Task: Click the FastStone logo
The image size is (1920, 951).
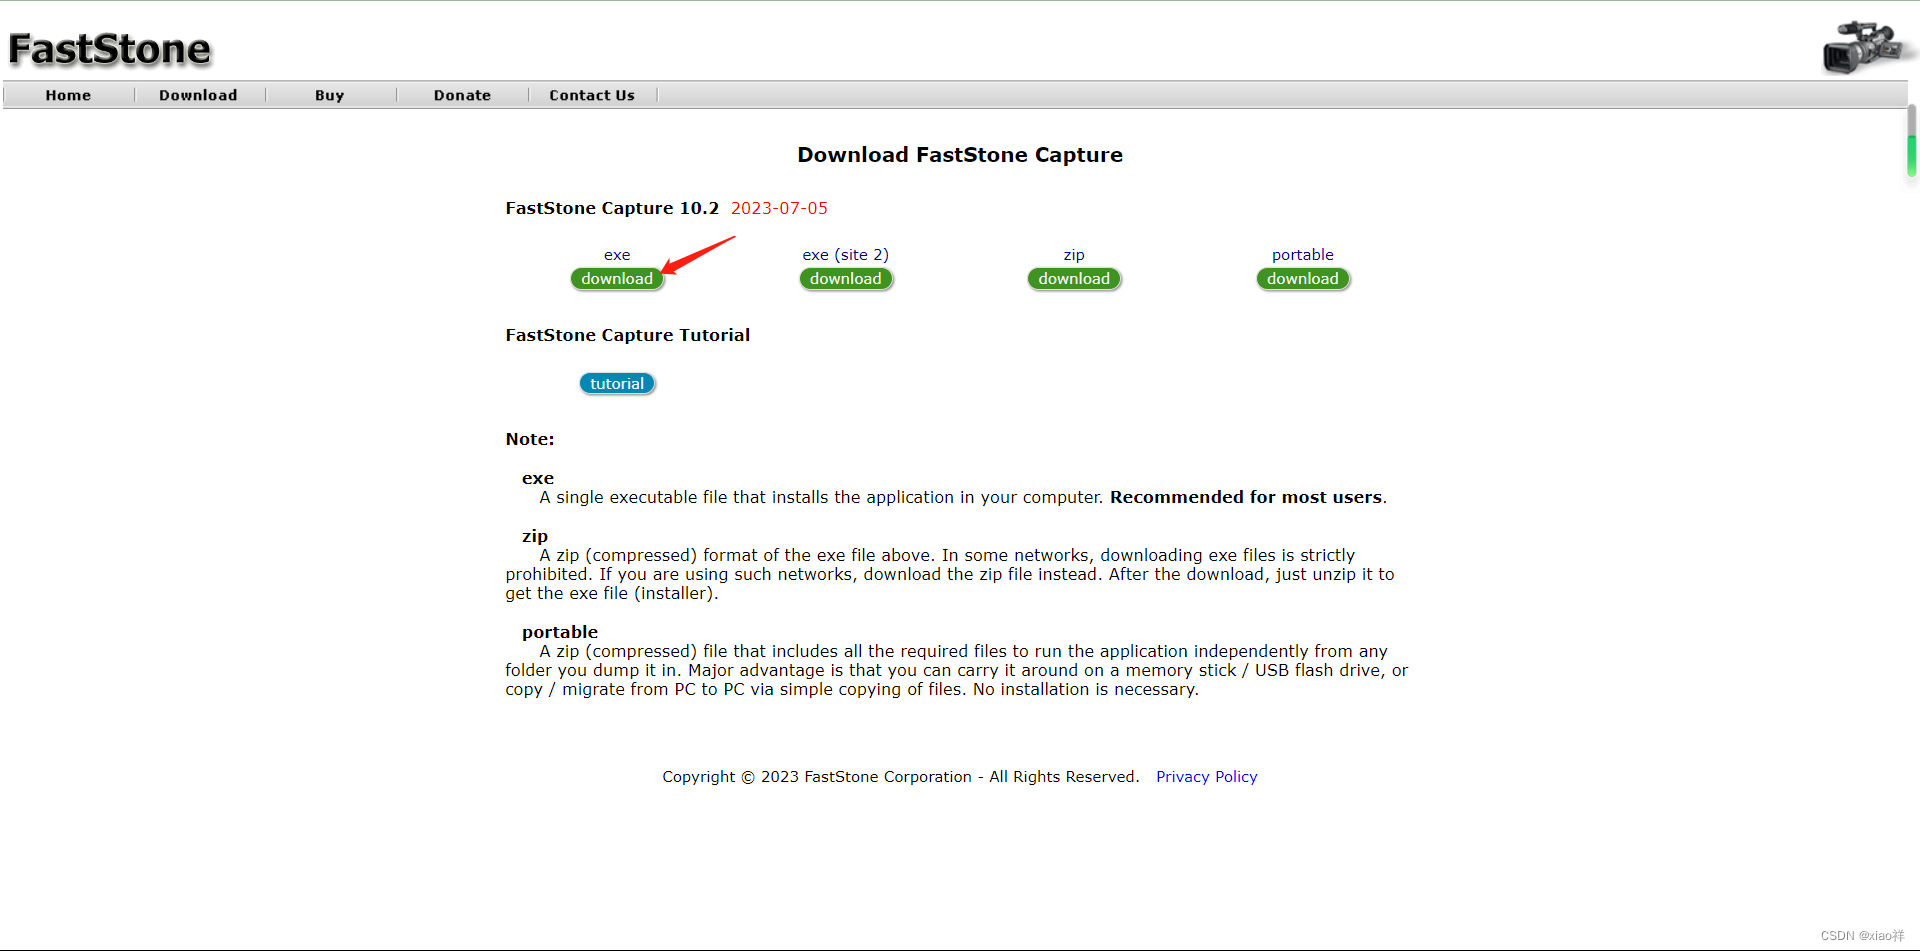Action: click(x=110, y=49)
